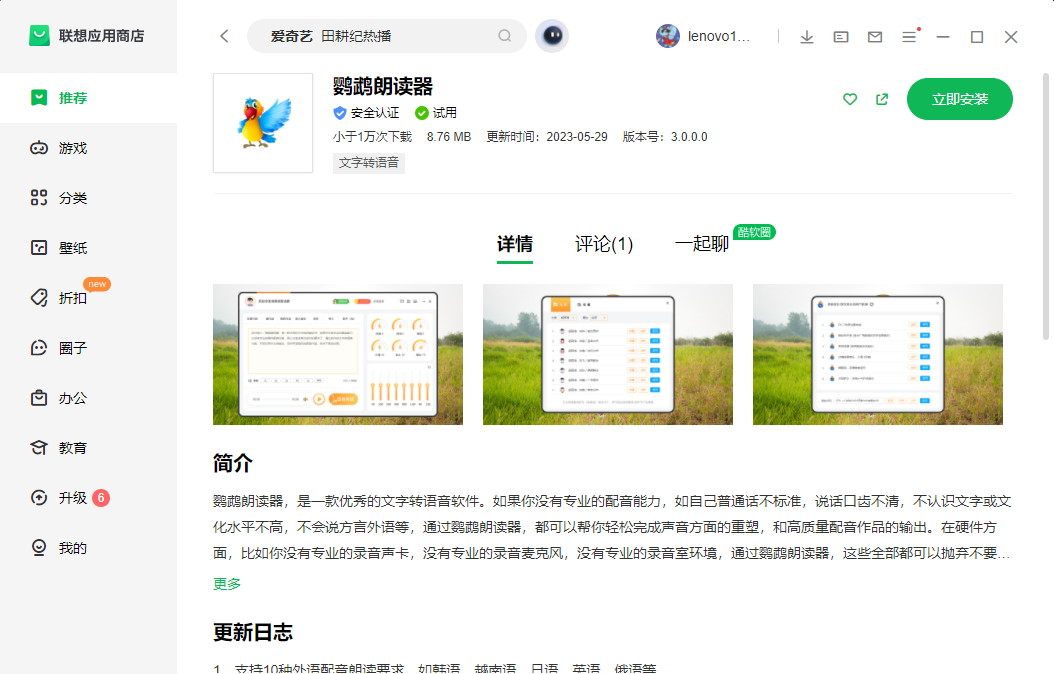Switch to the 一起聊 tab
Viewport: 1054px width, 674px height.
coord(702,244)
